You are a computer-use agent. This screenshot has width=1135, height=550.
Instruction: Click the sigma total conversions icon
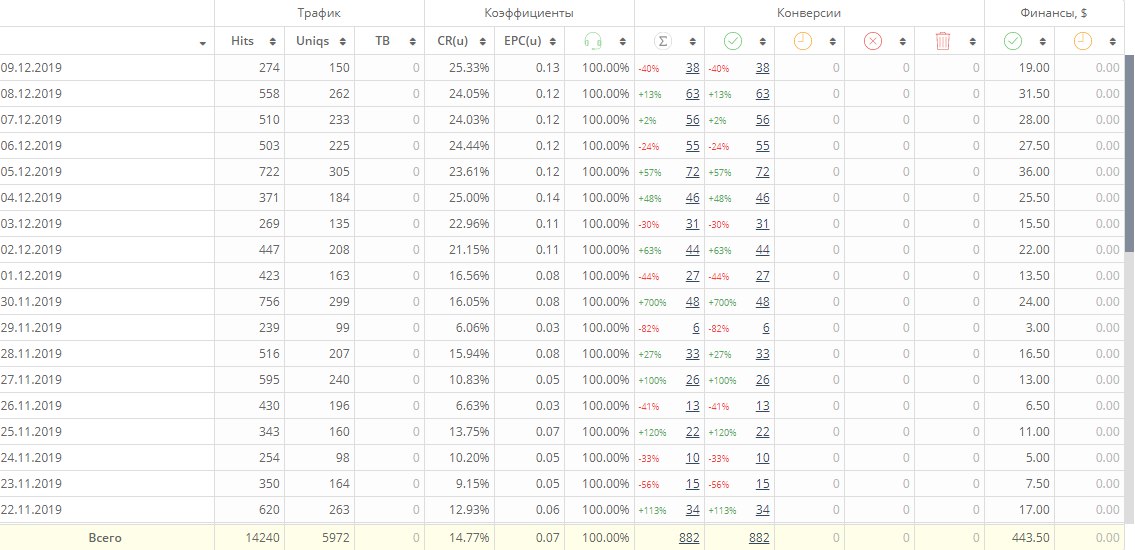[x=662, y=41]
